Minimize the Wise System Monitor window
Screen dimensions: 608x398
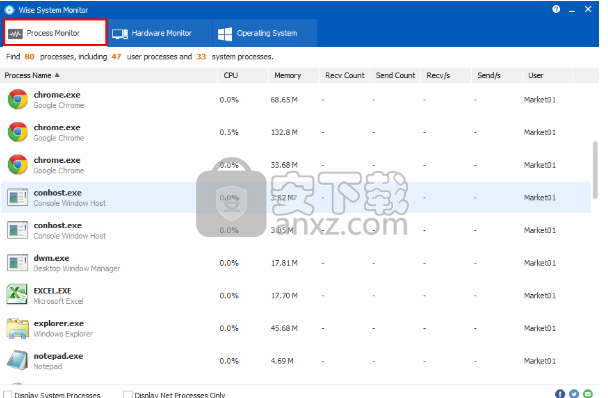pyautogui.click(x=572, y=10)
